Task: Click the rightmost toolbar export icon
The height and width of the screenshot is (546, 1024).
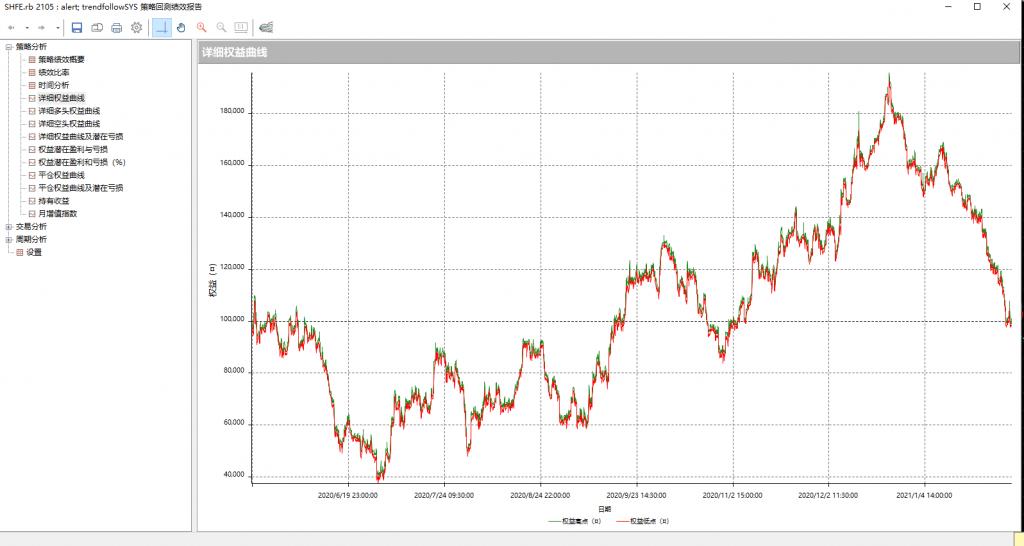Action: [x=266, y=27]
